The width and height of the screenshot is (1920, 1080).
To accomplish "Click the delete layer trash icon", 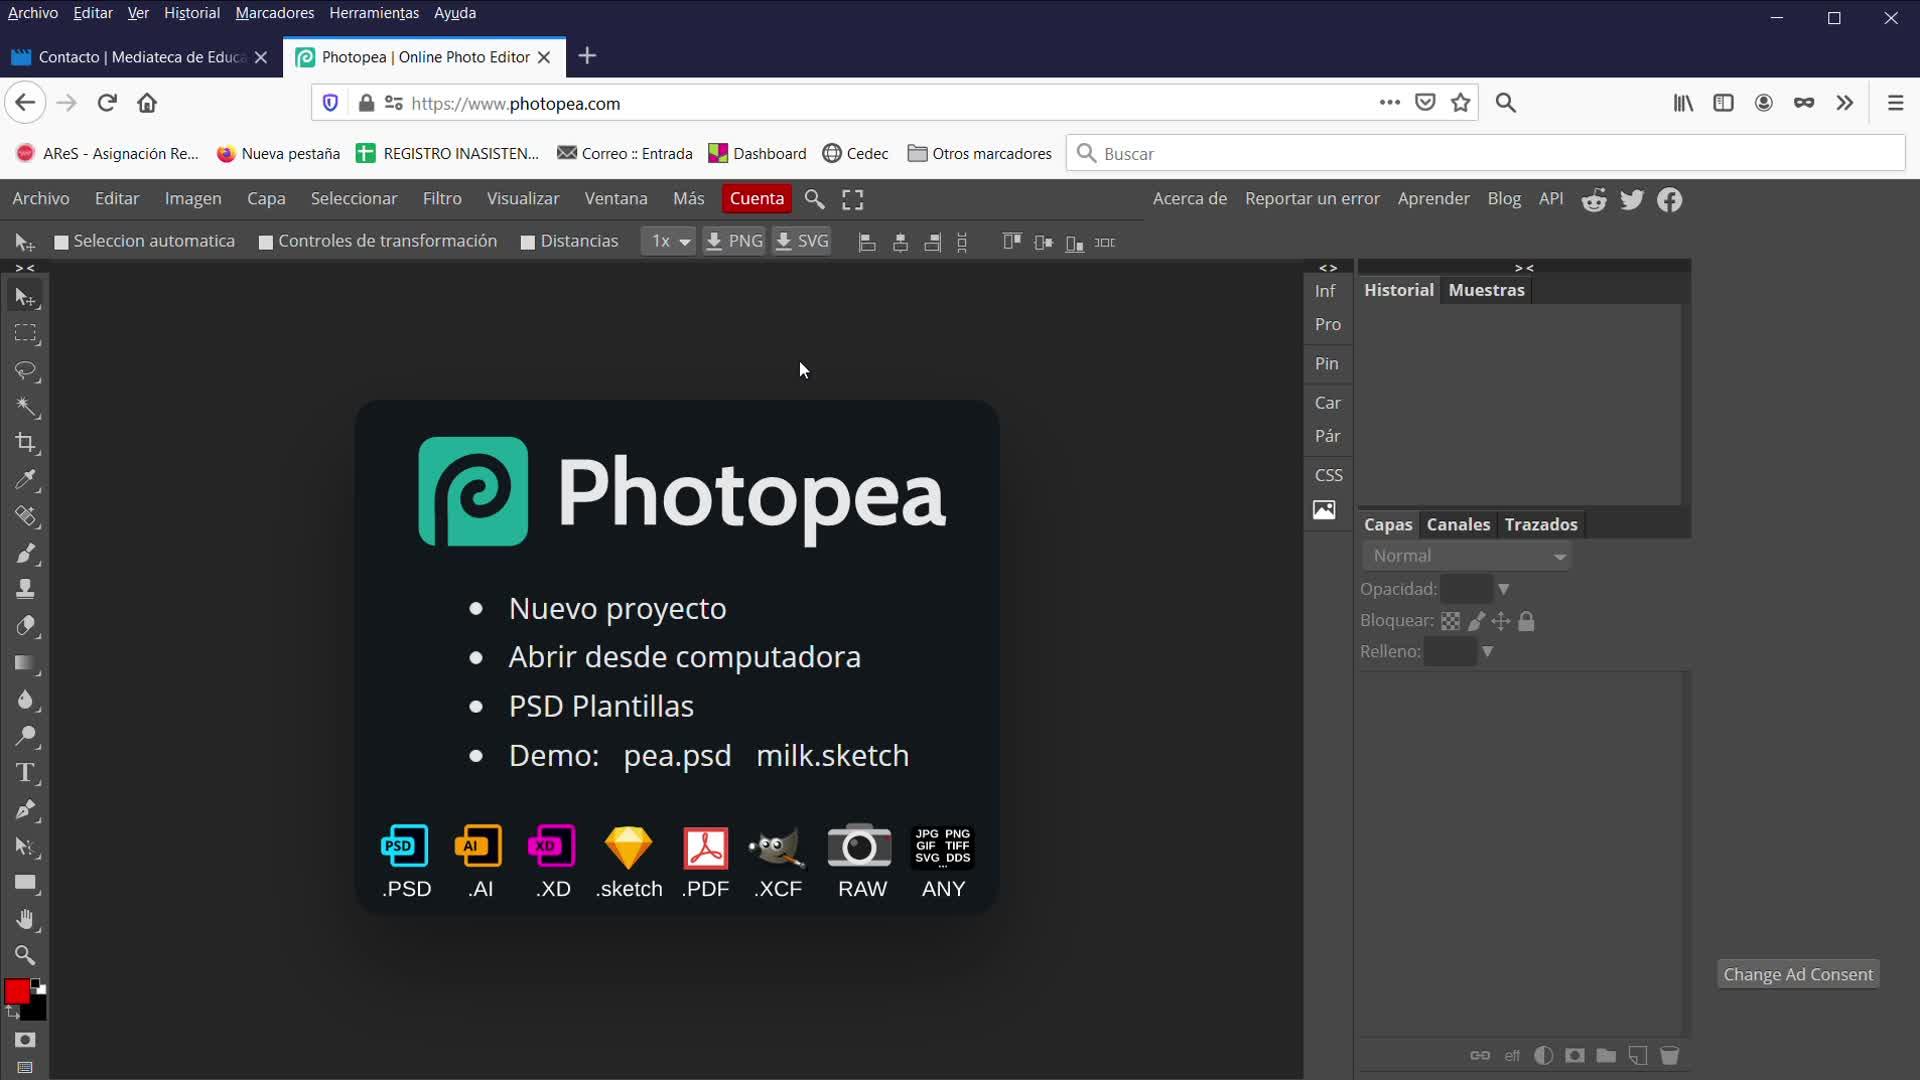I will click(1669, 1056).
